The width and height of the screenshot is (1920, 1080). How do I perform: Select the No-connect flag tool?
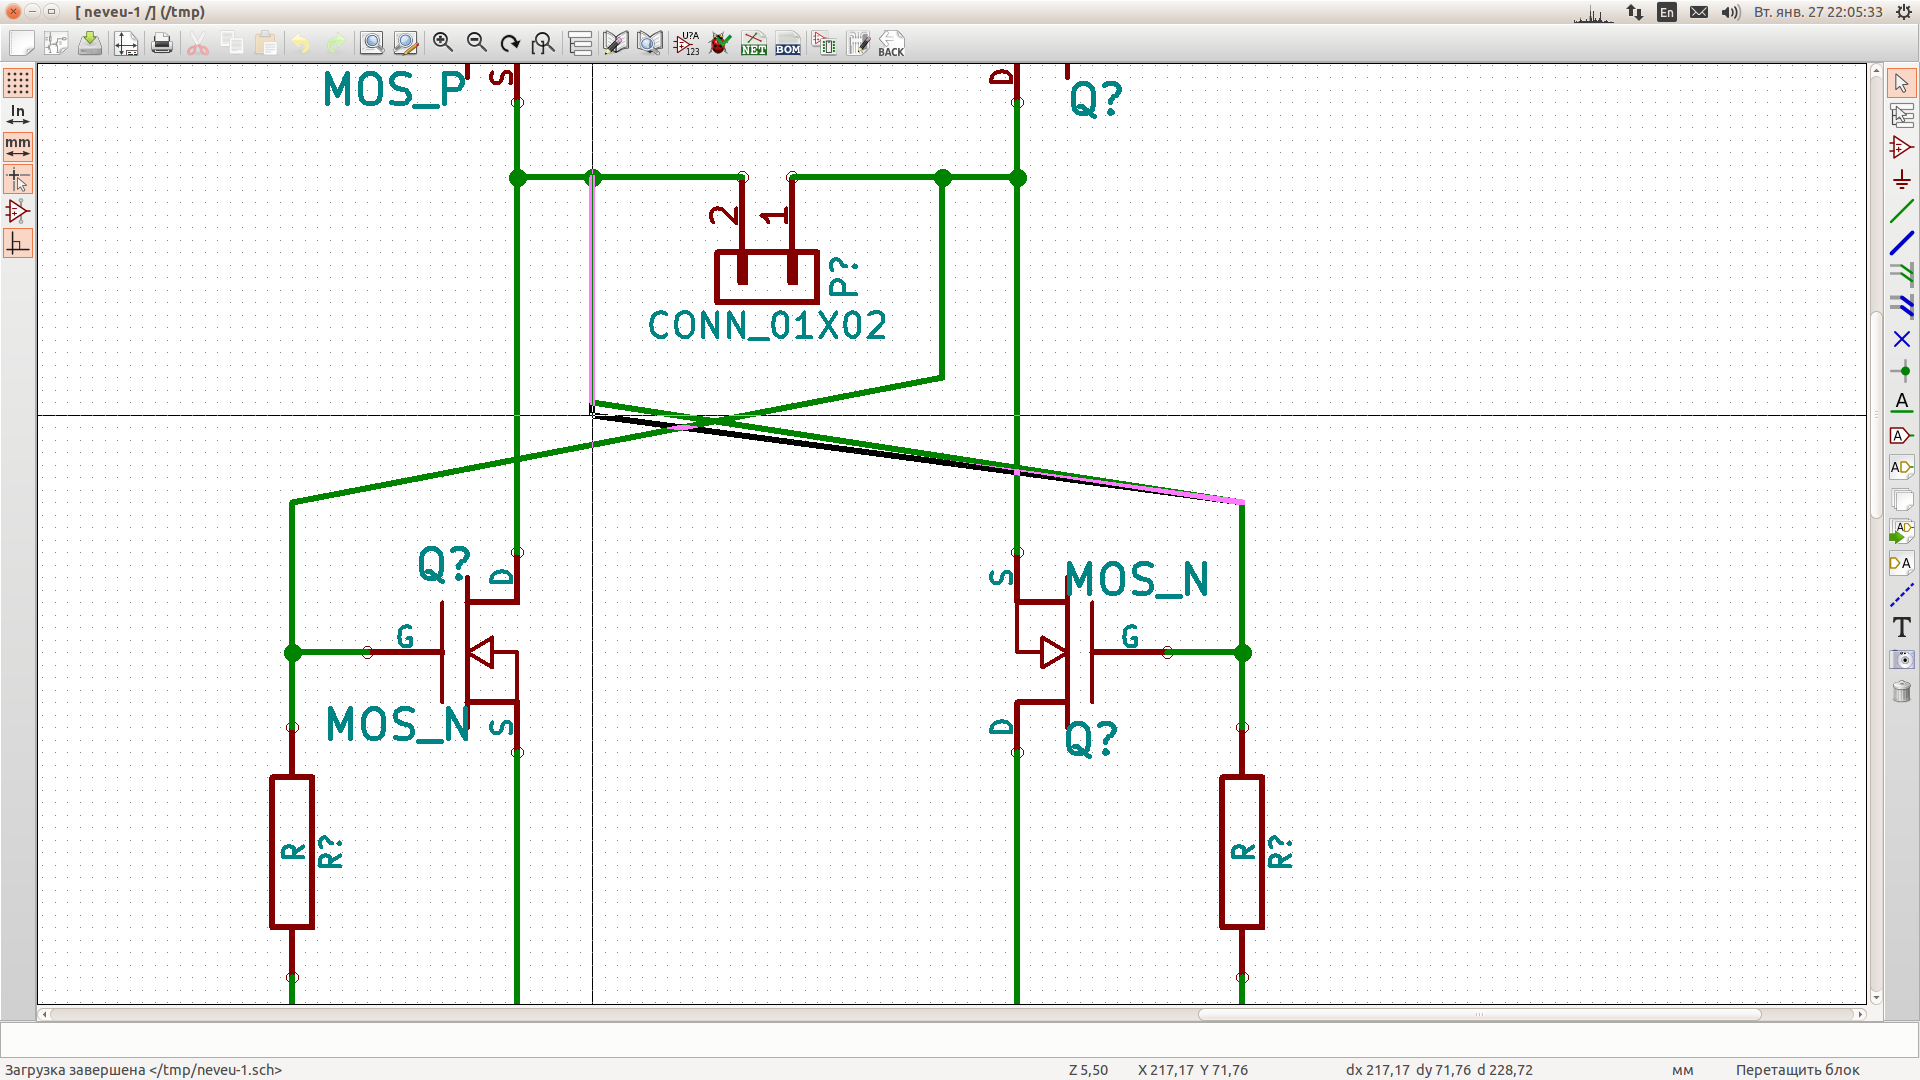click(1901, 339)
